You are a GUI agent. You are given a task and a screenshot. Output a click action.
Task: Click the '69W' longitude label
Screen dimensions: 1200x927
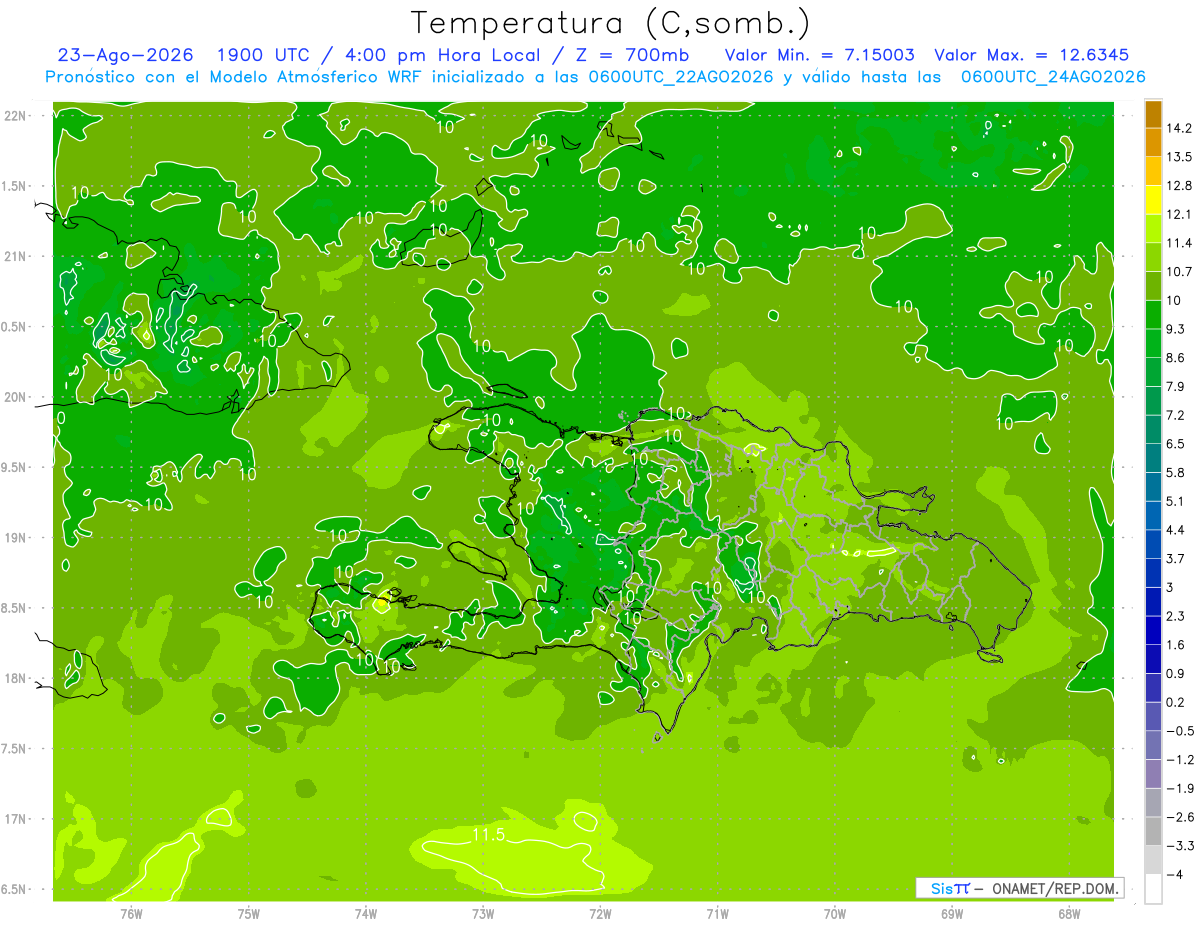tap(952, 914)
